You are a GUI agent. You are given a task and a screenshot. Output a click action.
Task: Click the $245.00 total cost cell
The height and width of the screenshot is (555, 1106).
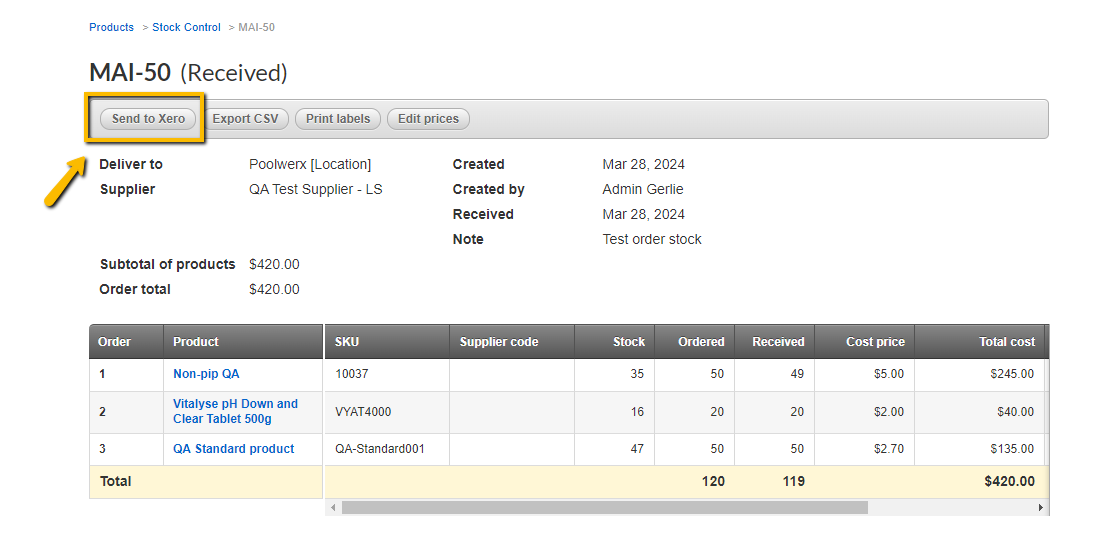coord(980,374)
